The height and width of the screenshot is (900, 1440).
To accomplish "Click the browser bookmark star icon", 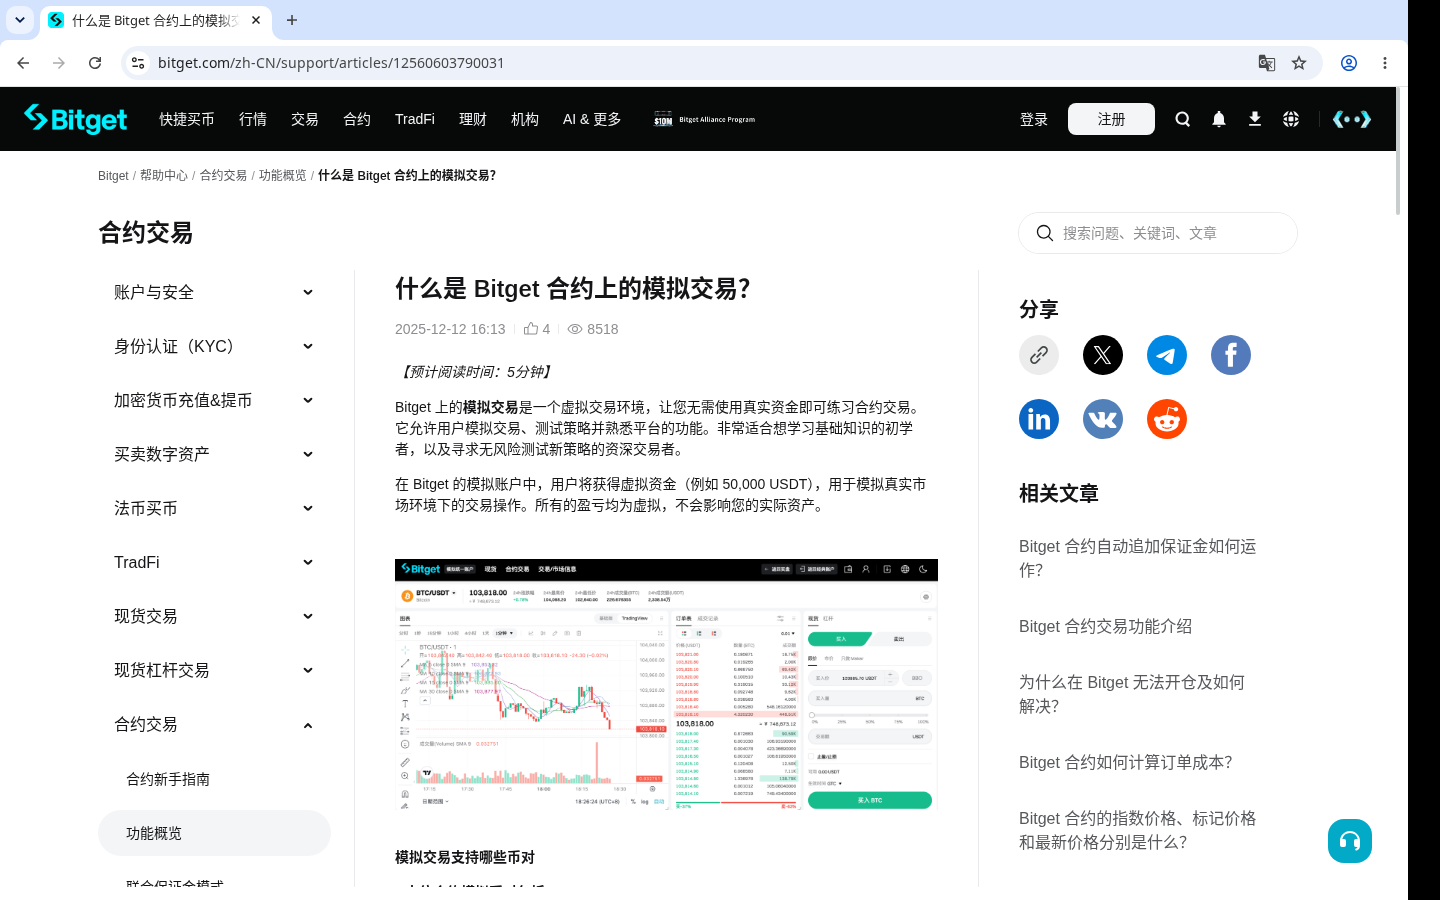I will 1299,63.
